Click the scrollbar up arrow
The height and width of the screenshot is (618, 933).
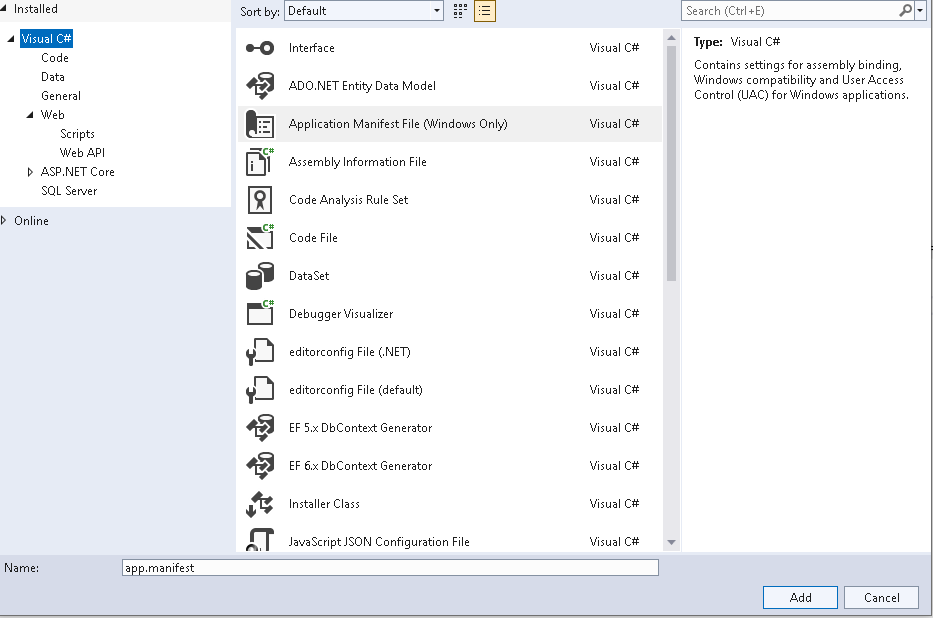click(672, 38)
